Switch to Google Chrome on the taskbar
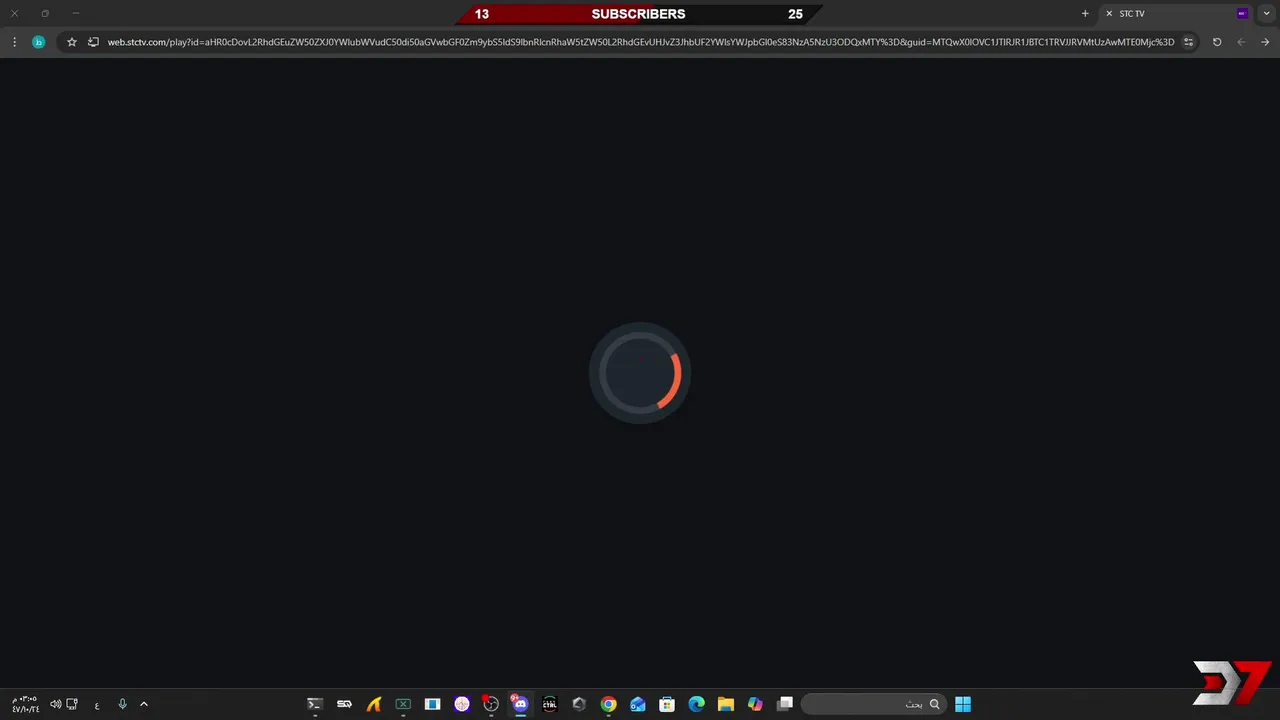The image size is (1280, 720). point(608,704)
